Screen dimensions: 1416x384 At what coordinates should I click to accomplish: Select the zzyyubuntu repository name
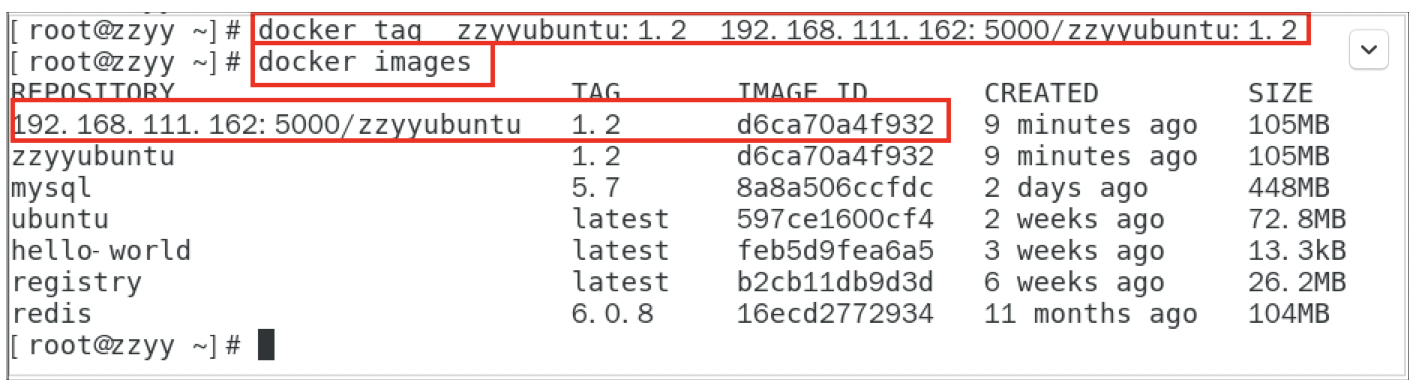point(92,157)
